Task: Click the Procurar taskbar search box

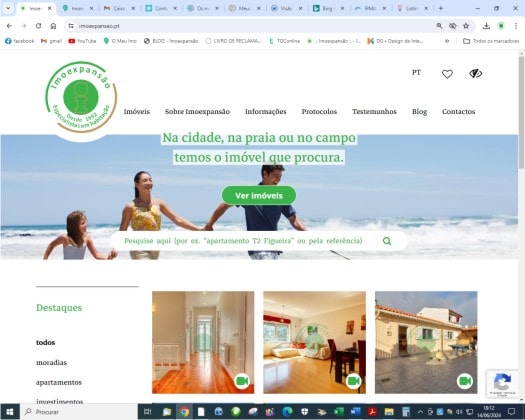Action: tap(79, 412)
